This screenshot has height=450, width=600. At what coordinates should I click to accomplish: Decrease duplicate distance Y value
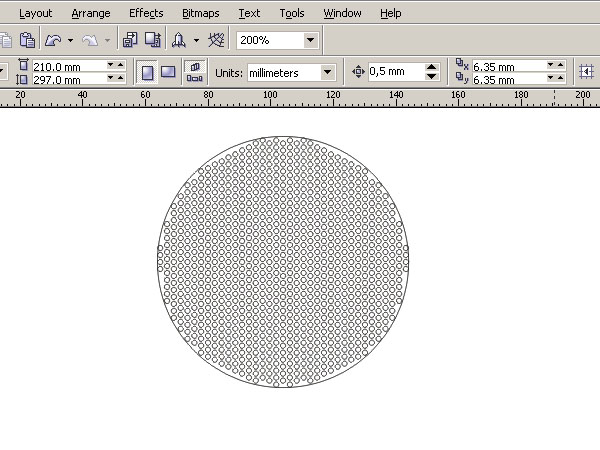[x=551, y=78]
